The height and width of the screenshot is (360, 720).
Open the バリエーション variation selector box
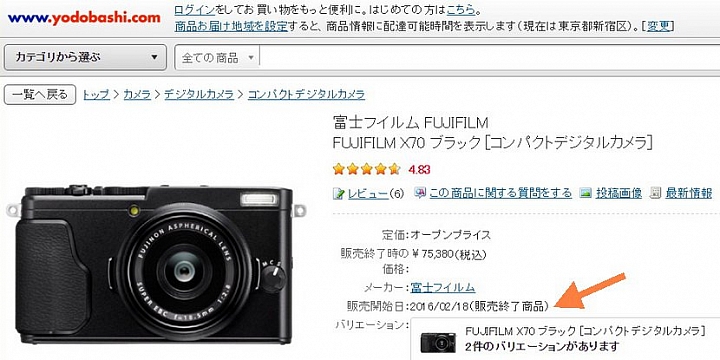pyautogui.click(x=565, y=339)
